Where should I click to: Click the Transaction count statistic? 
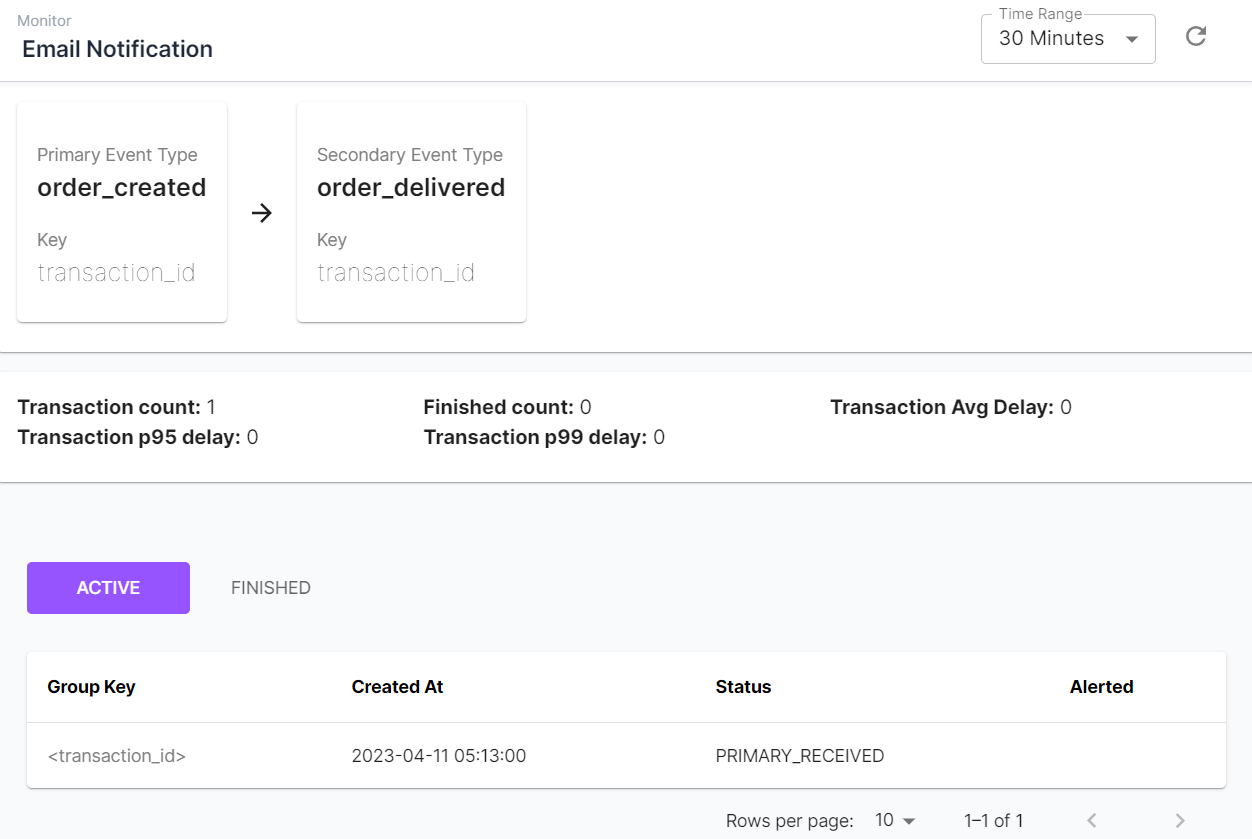tap(116, 407)
